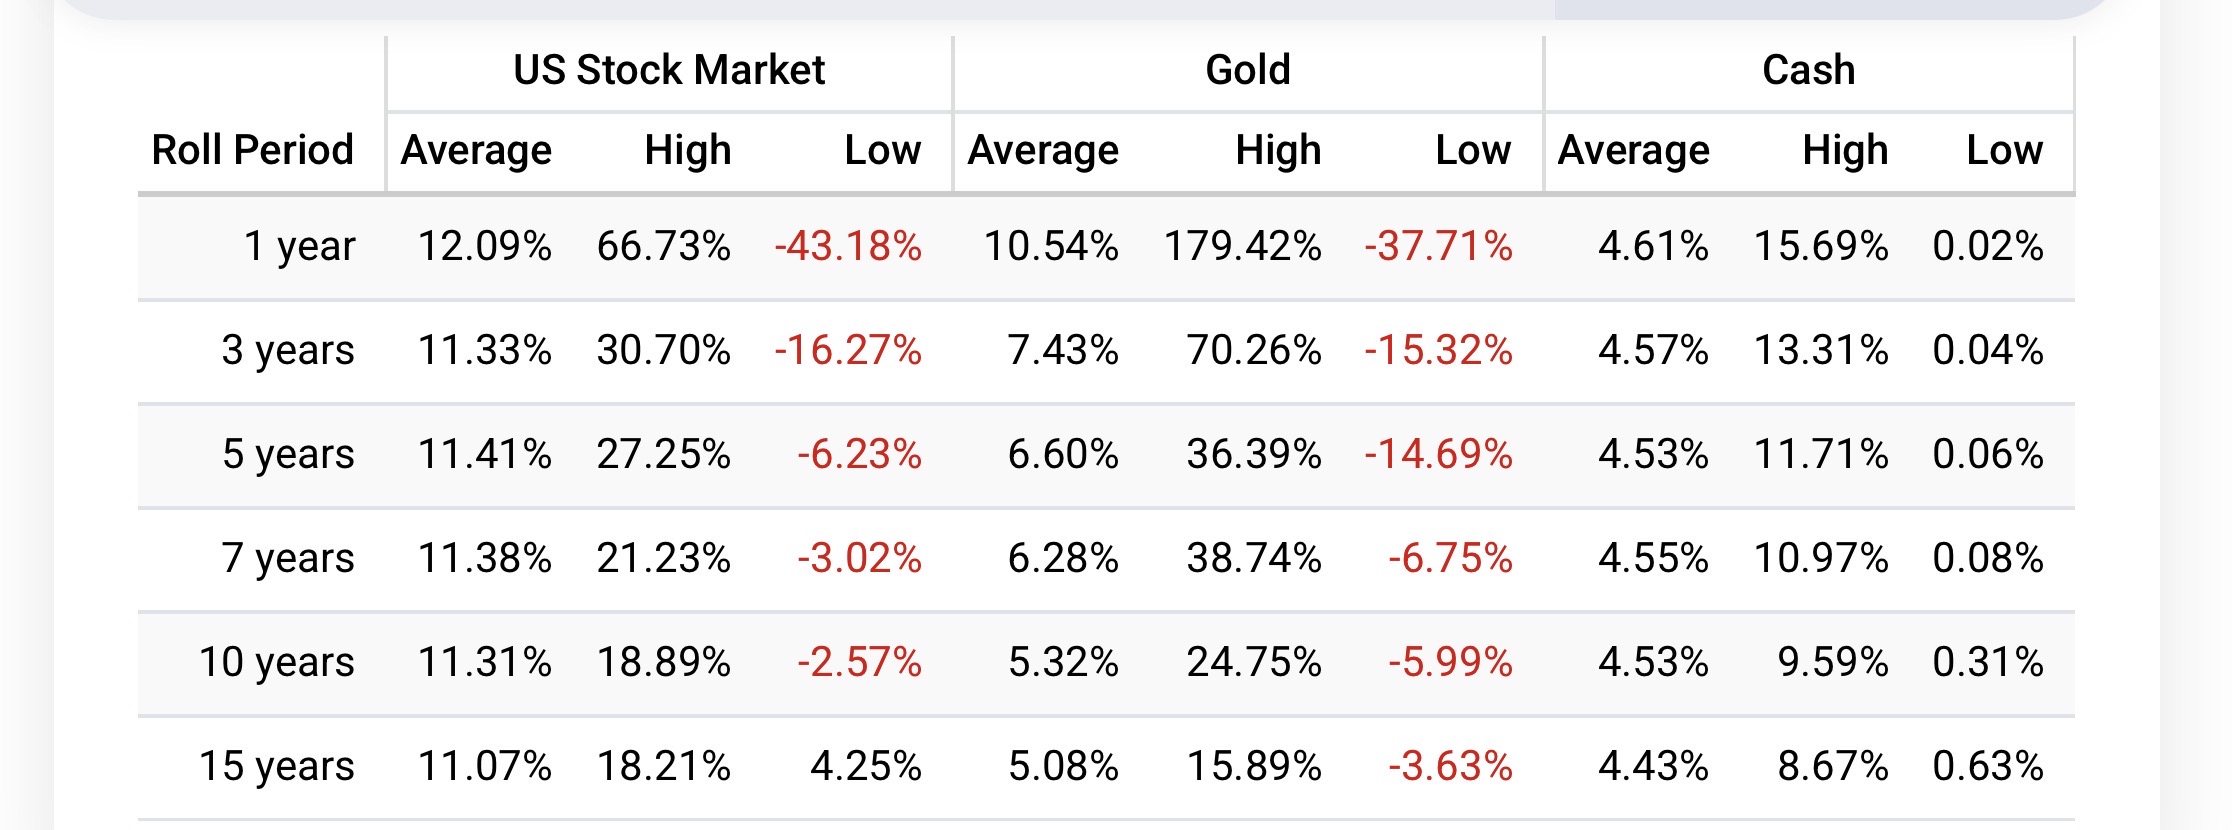The width and height of the screenshot is (2232, 830).
Task: Click the 21.23% stock high value
Action: click(x=663, y=558)
